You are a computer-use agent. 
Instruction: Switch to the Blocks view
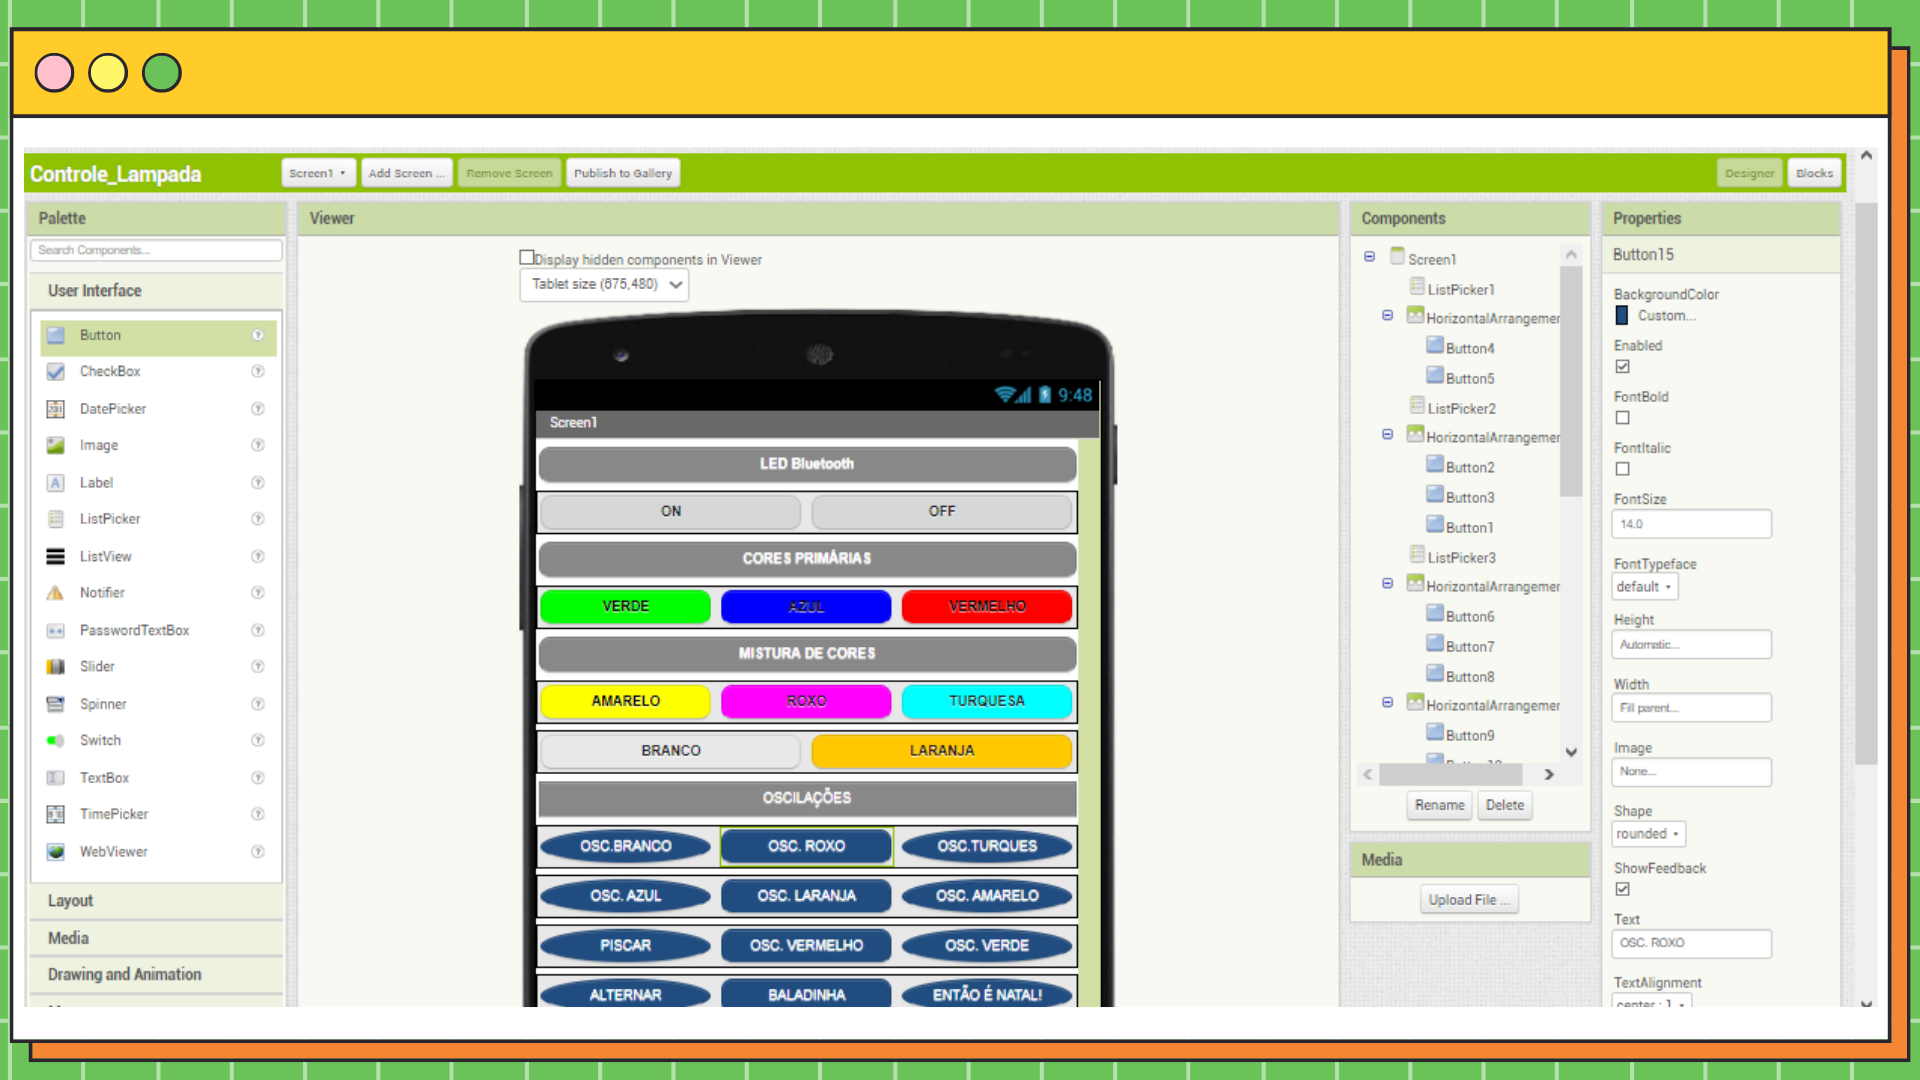click(1813, 173)
